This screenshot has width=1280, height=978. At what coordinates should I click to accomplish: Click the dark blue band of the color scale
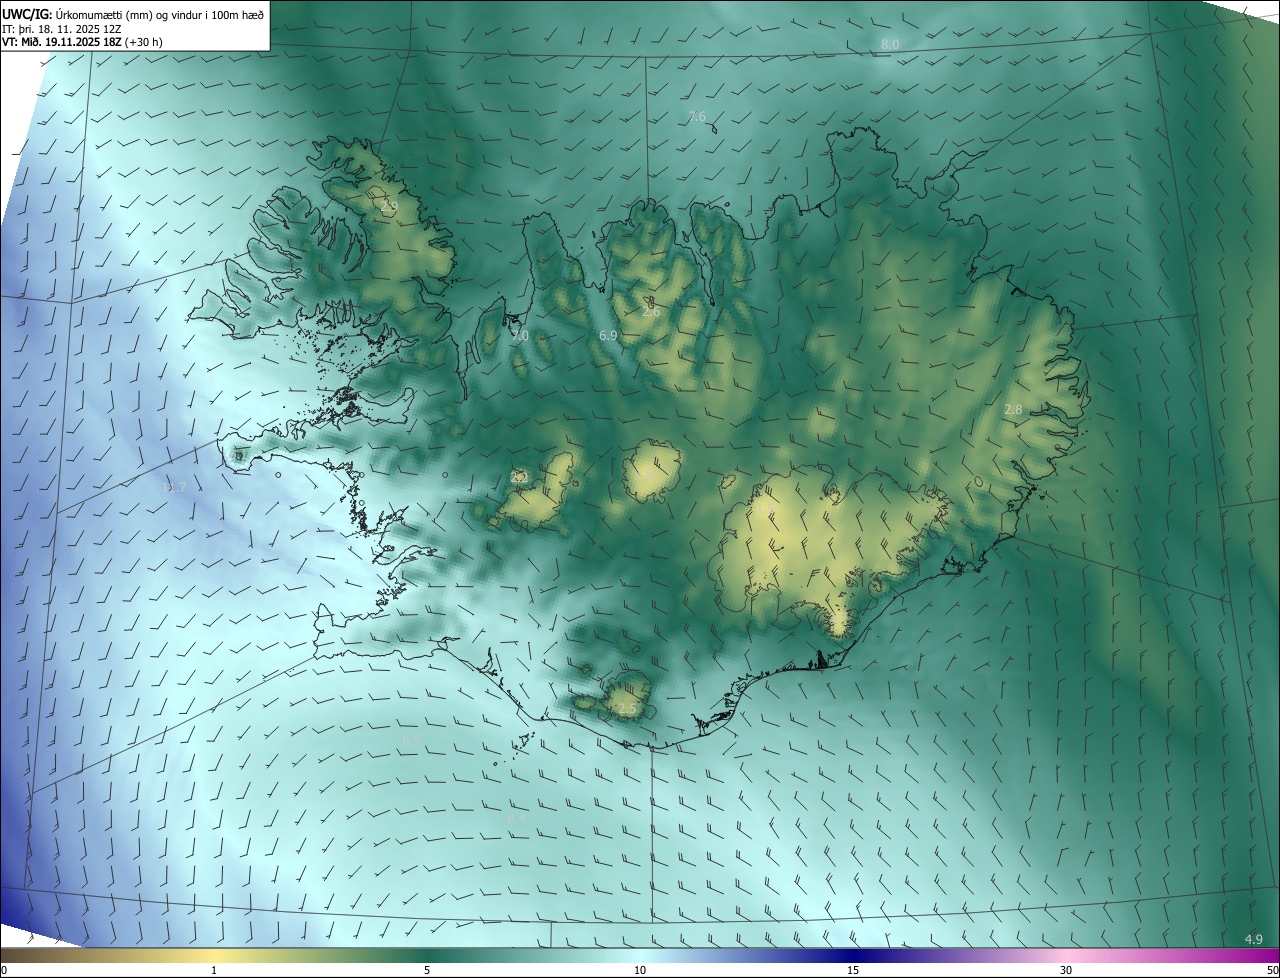point(853,955)
